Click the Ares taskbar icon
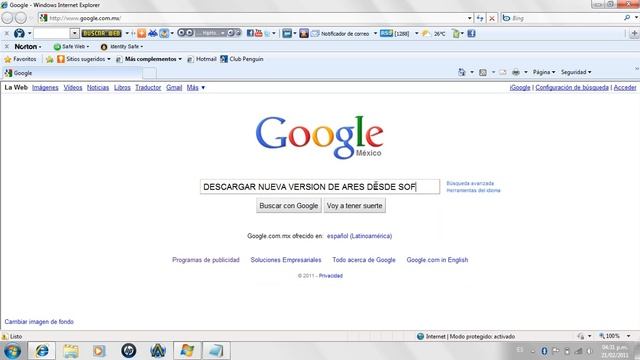This screenshot has height=360, width=640. click(158, 351)
